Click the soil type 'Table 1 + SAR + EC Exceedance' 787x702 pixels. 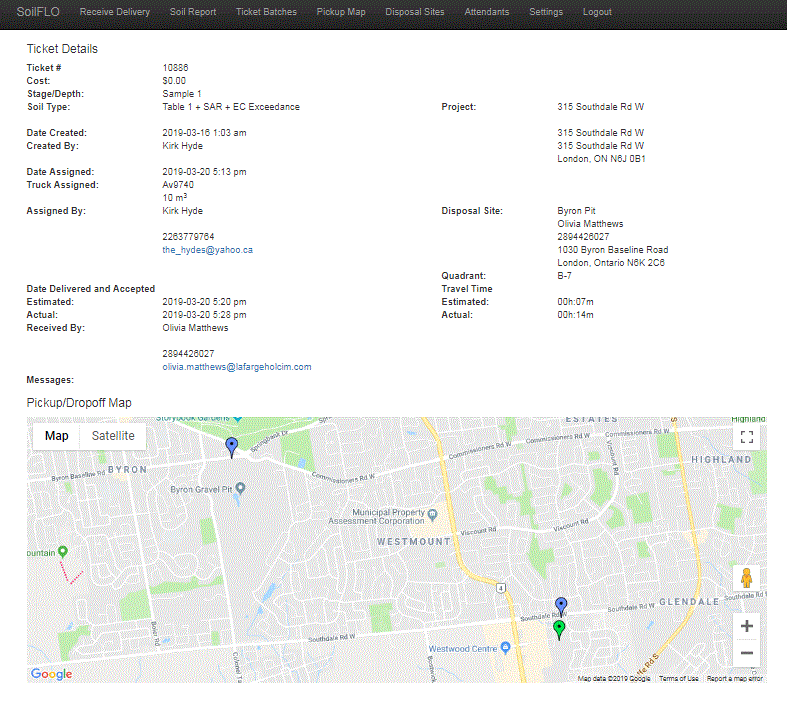pos(231,107)
